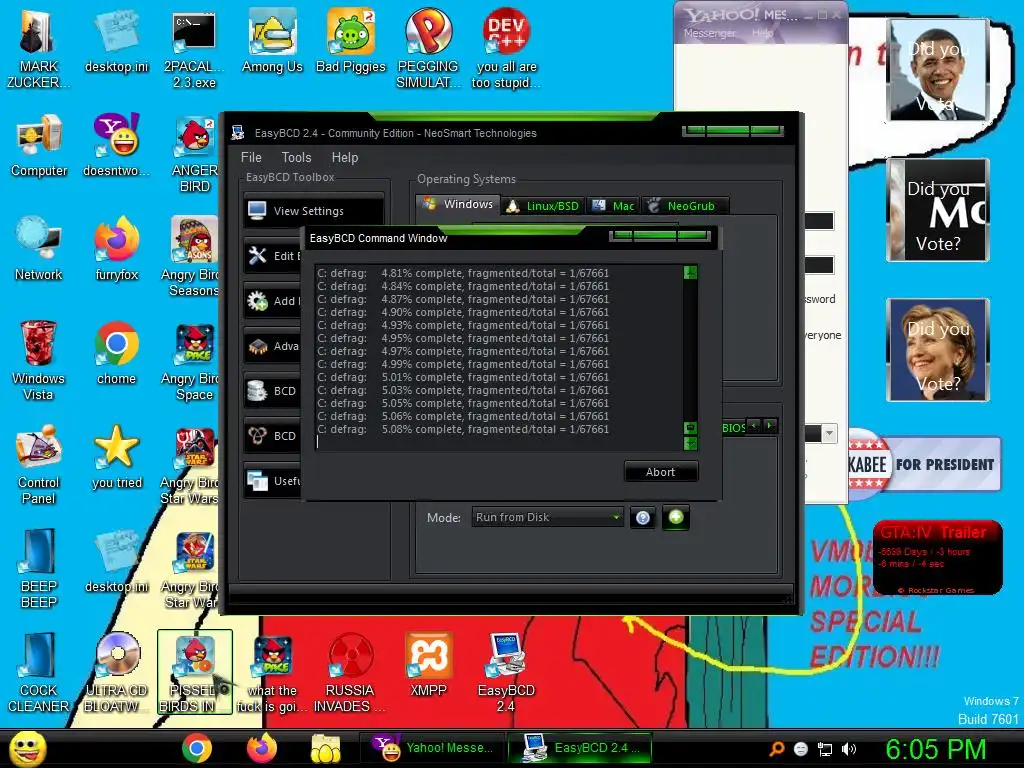Open the File menu in EasyBCD
1024x768 pixels.
pos(251,157)
